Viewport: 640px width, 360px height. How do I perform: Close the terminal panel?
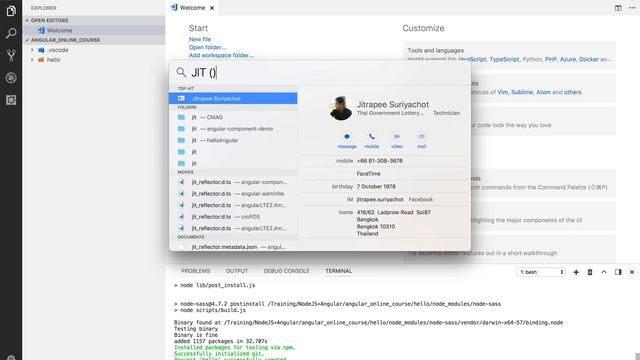[632, 272]
